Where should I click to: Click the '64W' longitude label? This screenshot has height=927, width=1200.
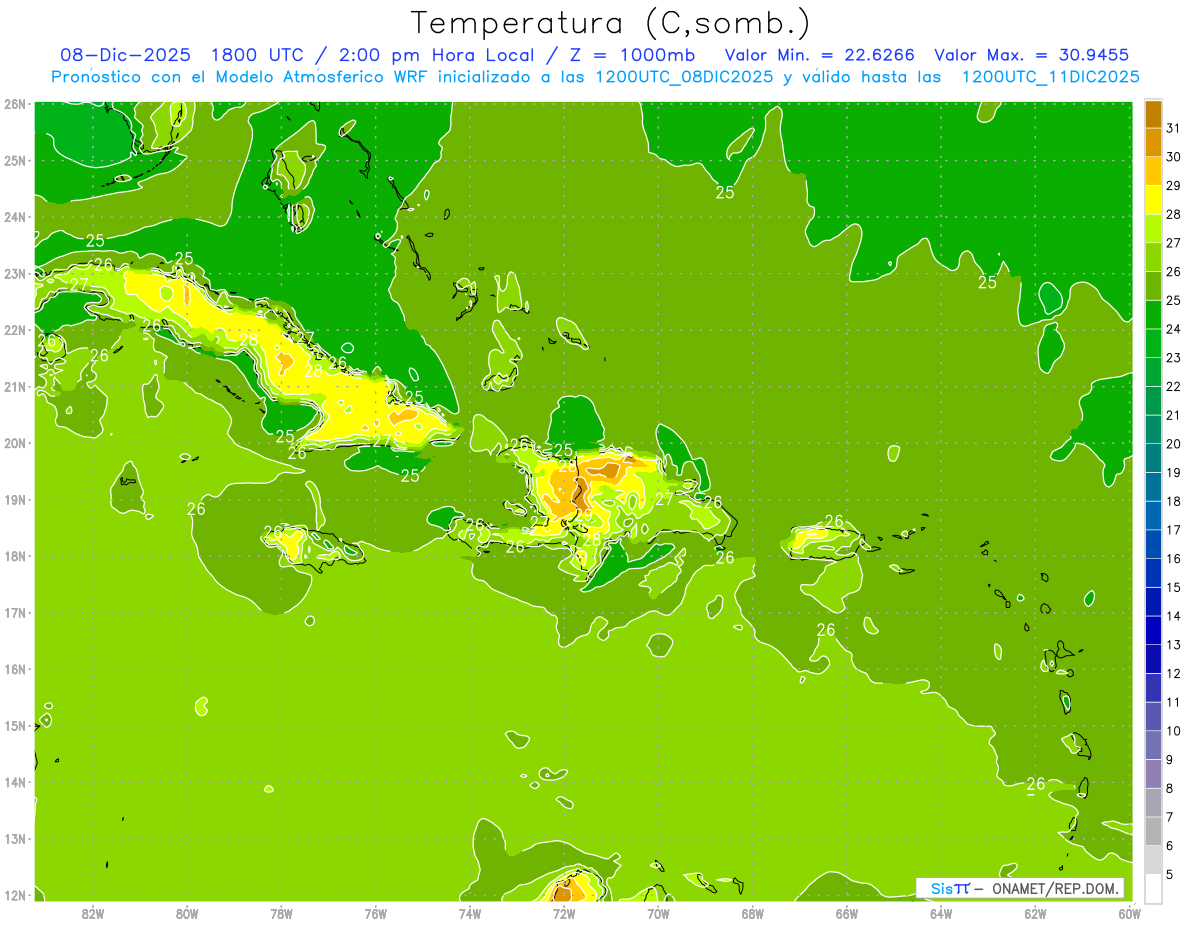tap(941, 913)
